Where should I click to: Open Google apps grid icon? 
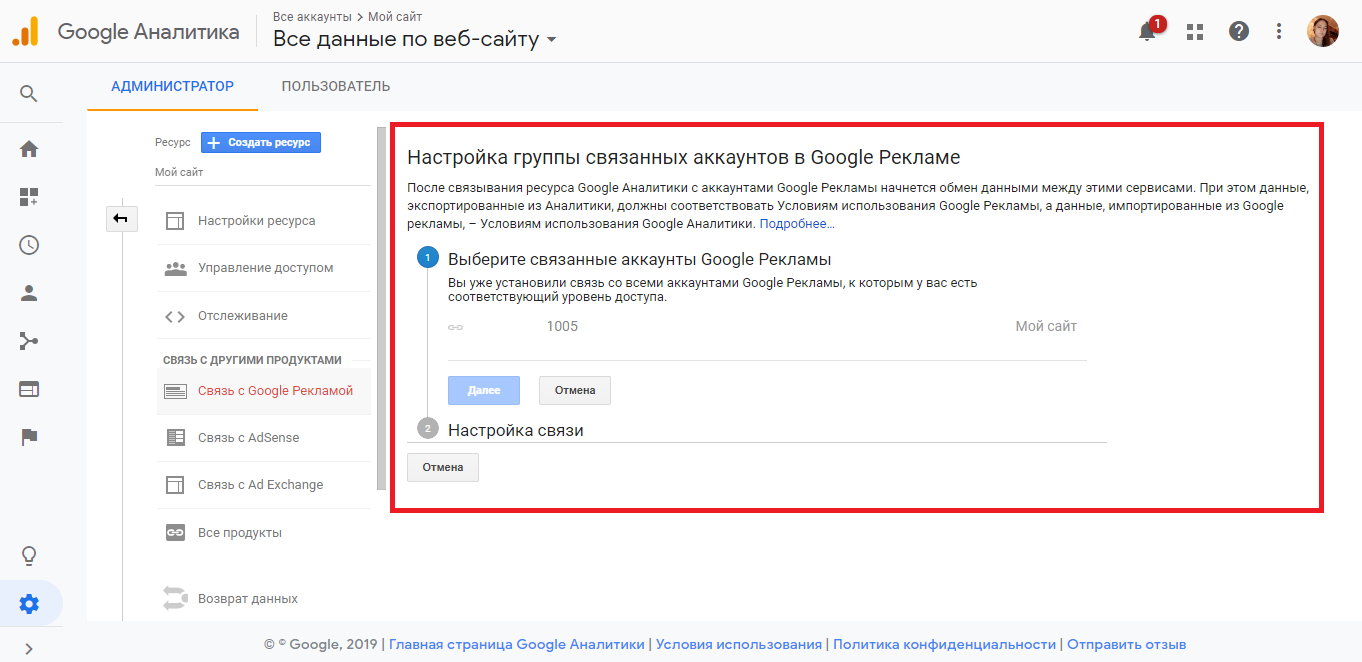pyautogui.click(x=1195, y=31)
